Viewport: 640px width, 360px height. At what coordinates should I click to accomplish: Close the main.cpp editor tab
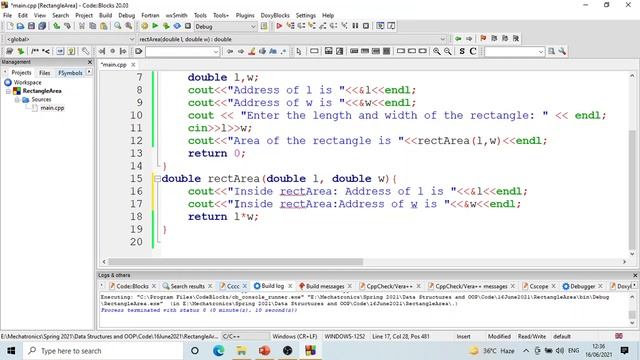[133, 65]
